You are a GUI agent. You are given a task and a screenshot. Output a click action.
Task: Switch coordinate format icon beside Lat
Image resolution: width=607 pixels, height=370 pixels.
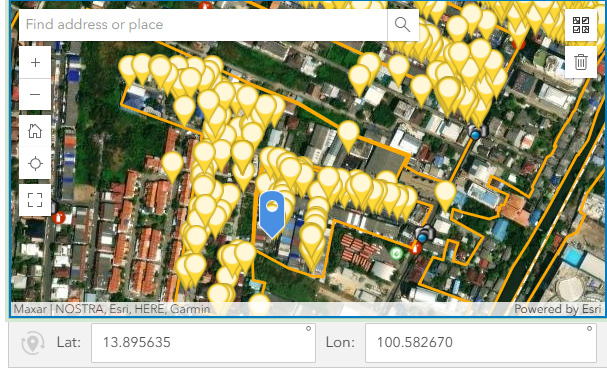click(33, 343)
